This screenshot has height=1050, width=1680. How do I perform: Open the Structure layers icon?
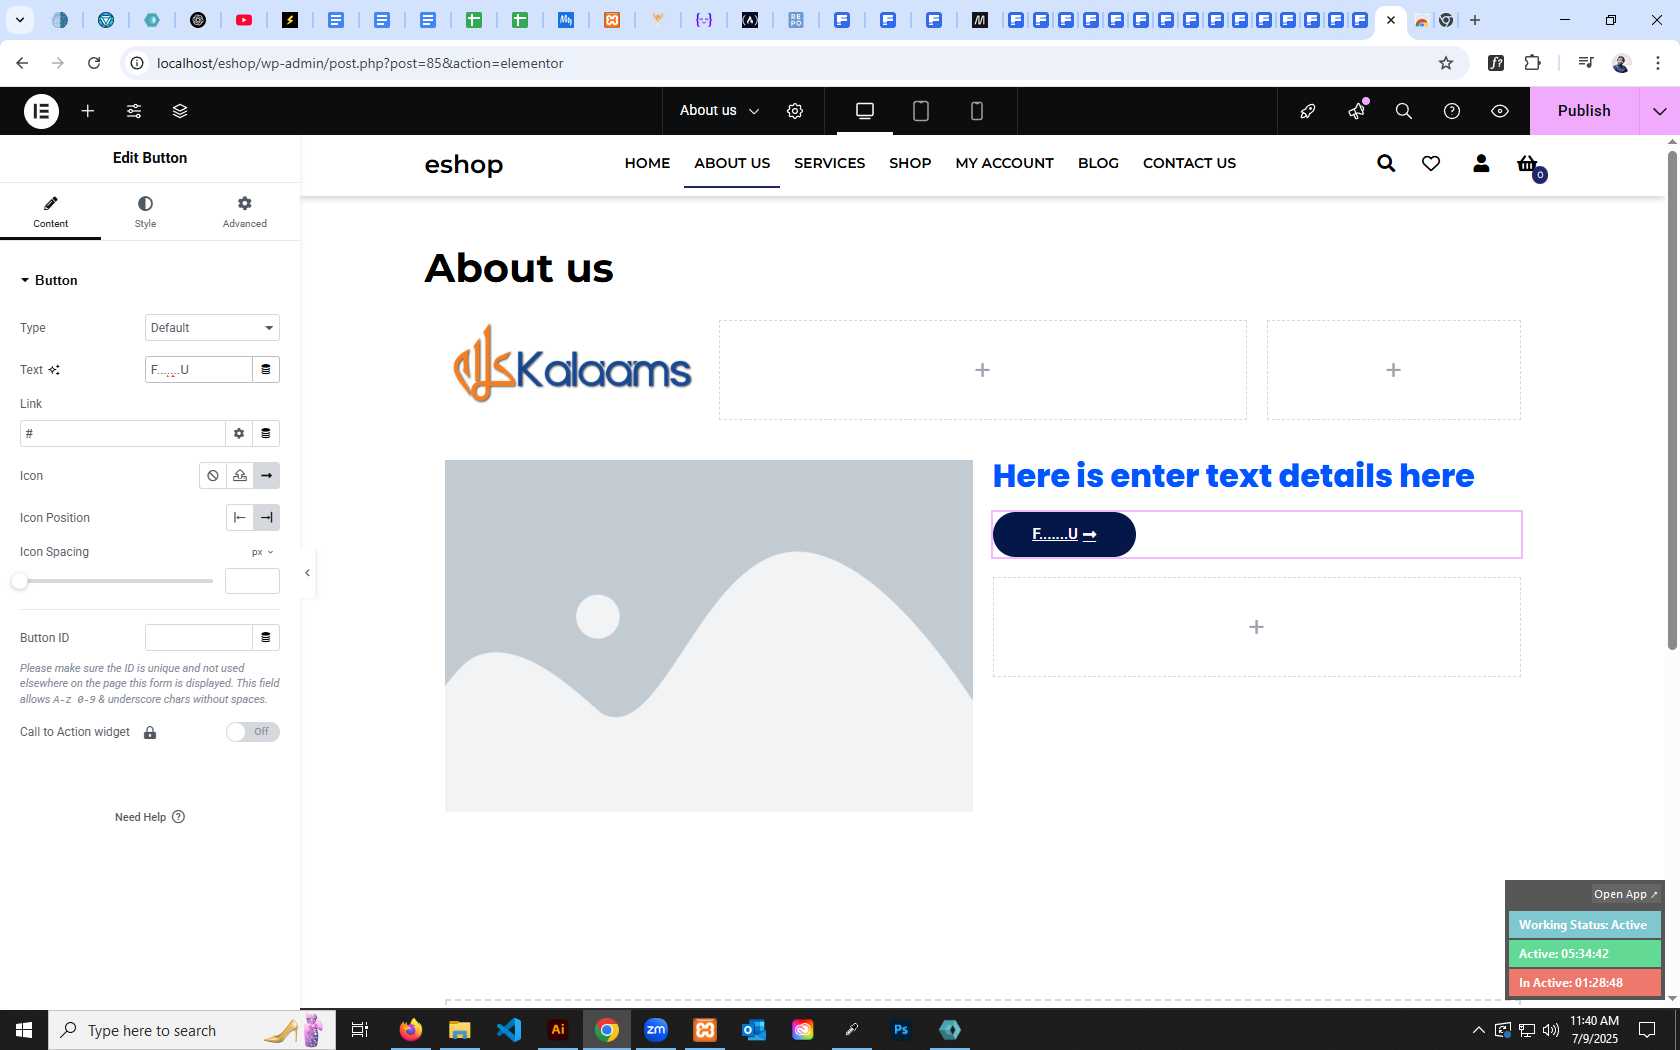(180, 111)
